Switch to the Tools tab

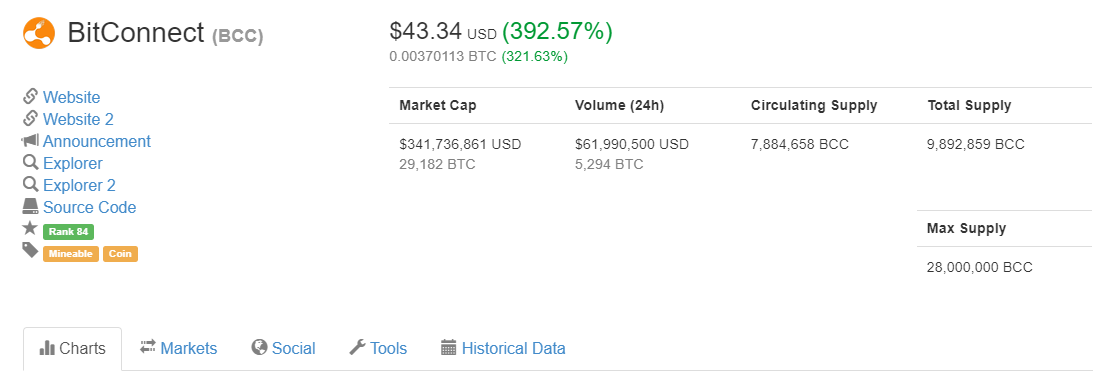click(x=378, y=348)
